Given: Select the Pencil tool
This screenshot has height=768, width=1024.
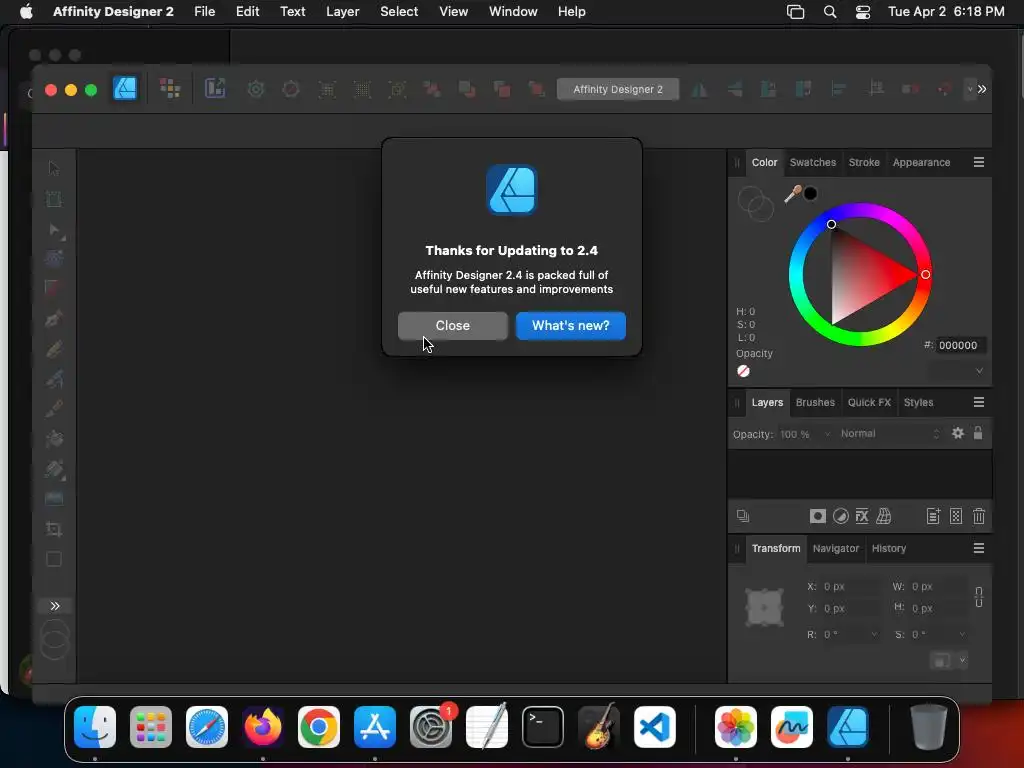Looking at the screenshot, I should coord(54,348).
